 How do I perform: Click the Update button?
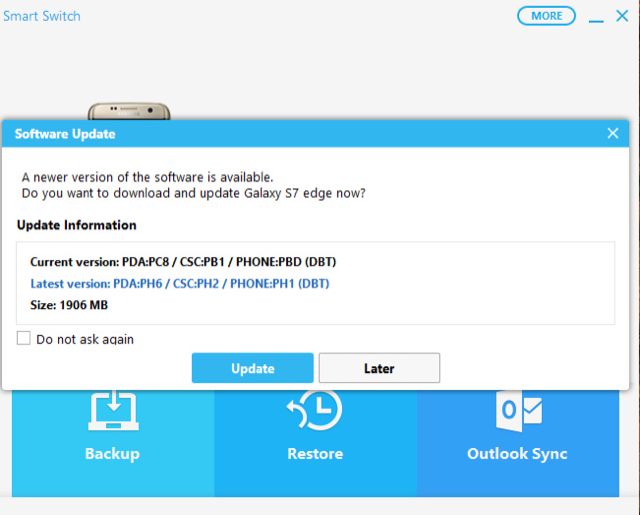pyautogui.click(x=252, y=368)
